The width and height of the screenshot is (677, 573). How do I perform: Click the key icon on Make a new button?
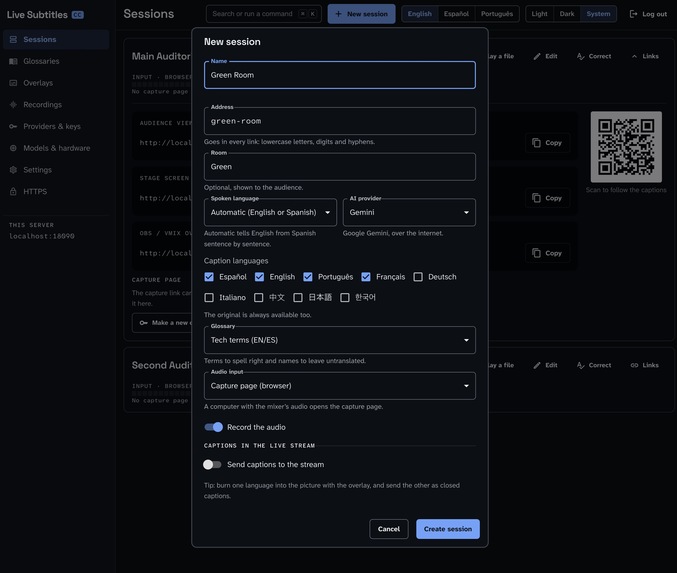(x=144, y=323)
